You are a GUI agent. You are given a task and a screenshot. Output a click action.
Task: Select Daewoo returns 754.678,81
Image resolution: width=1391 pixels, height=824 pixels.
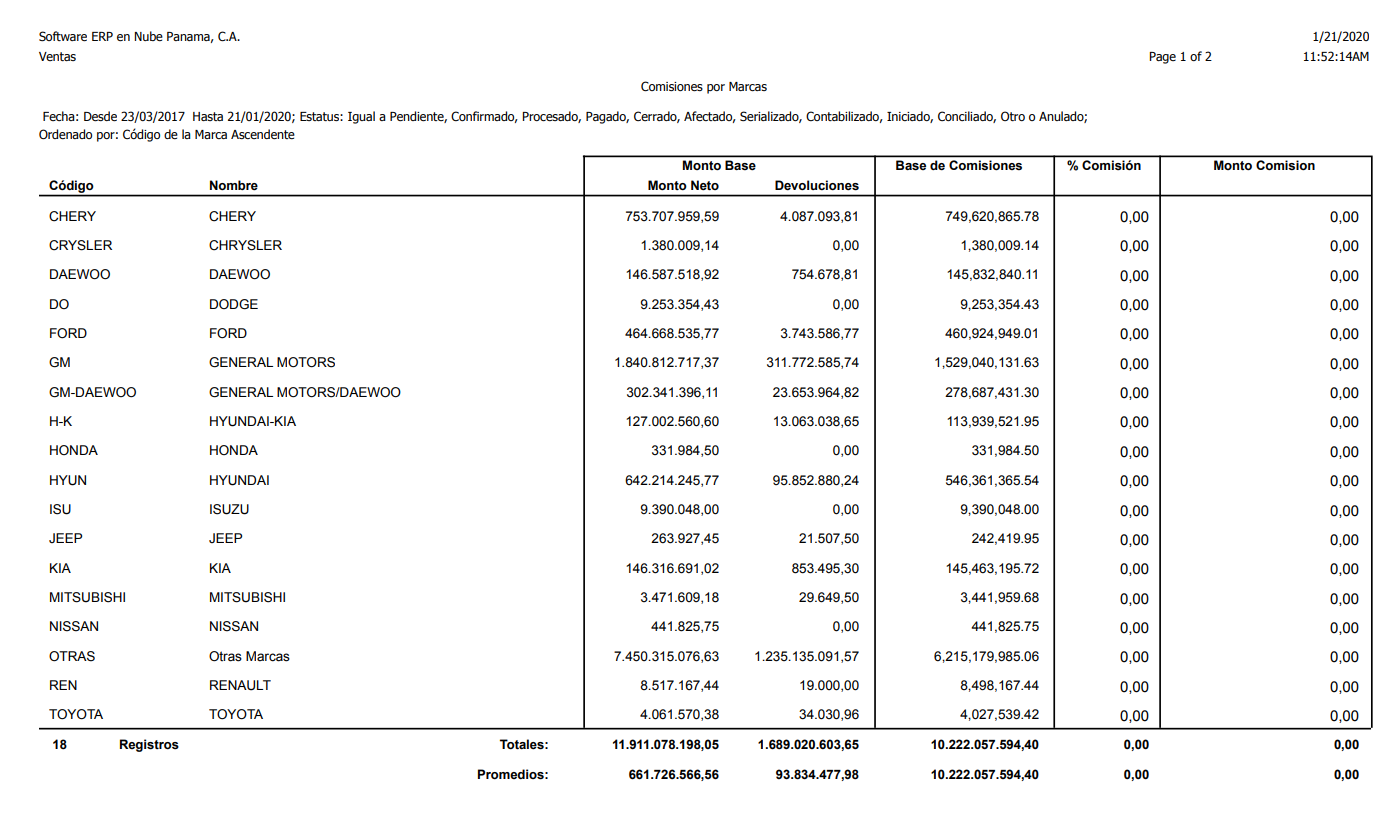(x=826, y=275)
